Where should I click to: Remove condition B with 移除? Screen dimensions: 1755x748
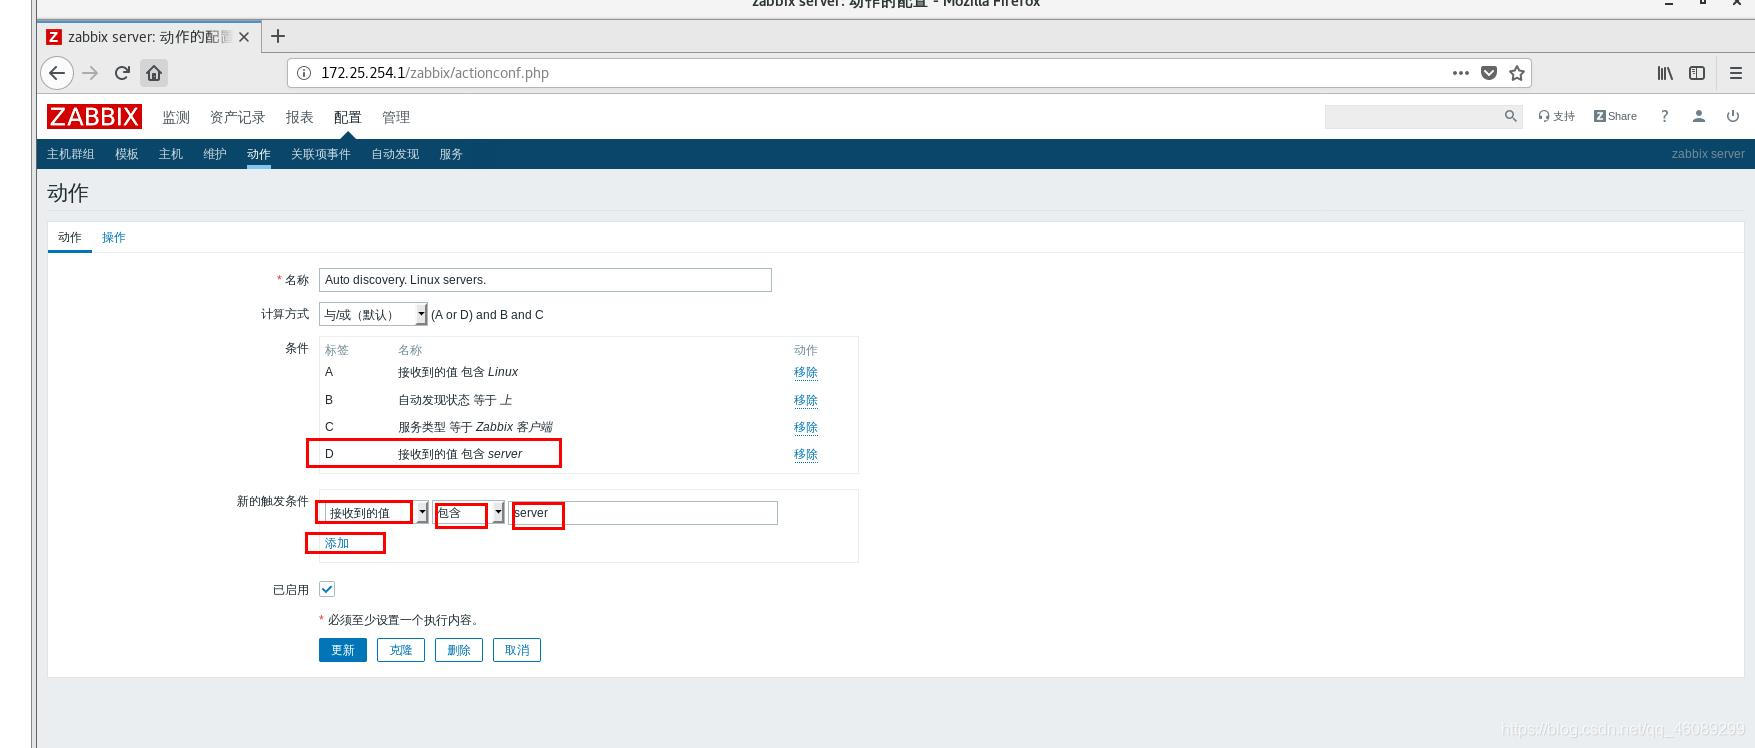point(805,400)
